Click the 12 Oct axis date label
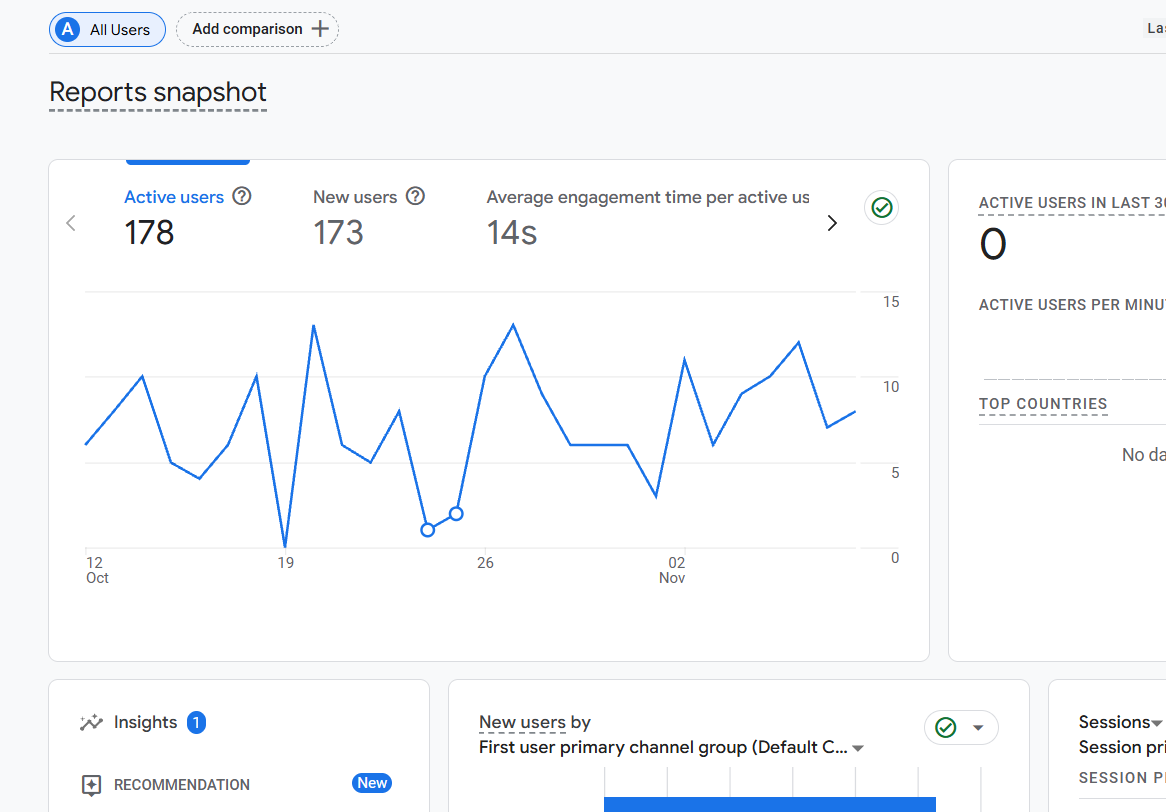The width and height of the screenshot is (1166, 812). pos(97,570)
